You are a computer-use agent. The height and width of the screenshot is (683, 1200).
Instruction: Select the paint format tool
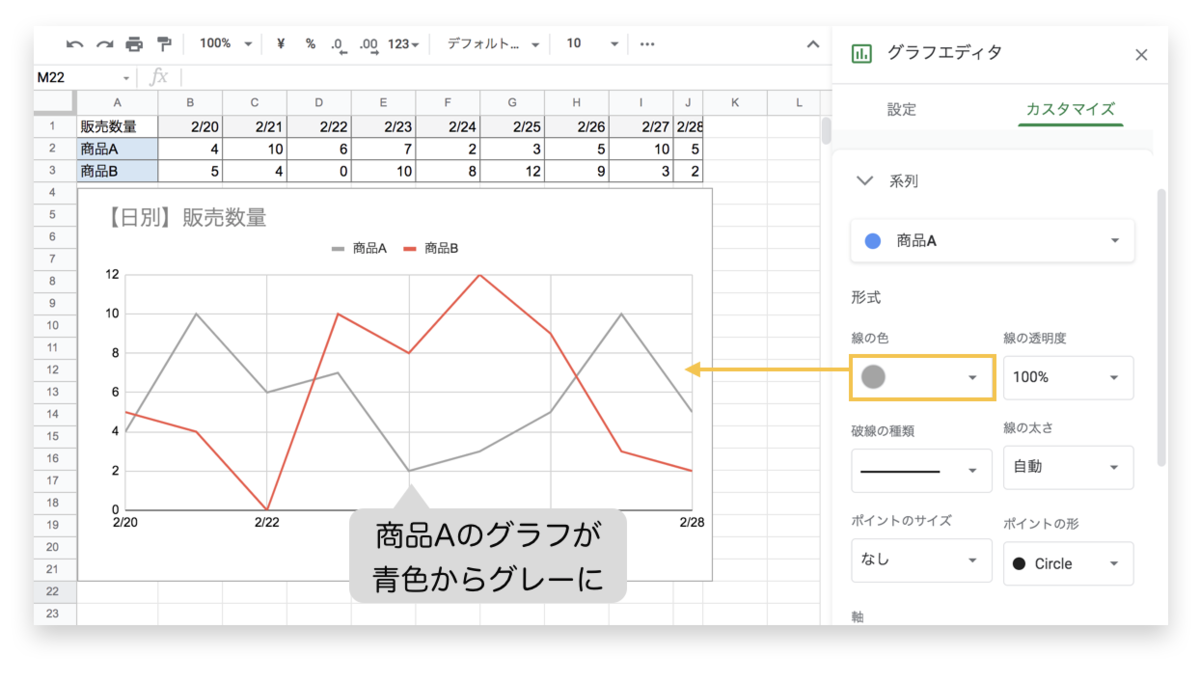164,44
